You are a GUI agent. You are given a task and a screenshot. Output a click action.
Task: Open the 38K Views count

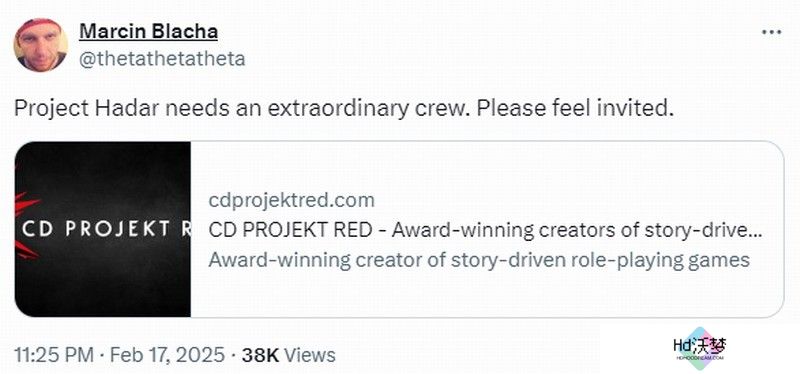pyautogui.click(x=289, y=355)
